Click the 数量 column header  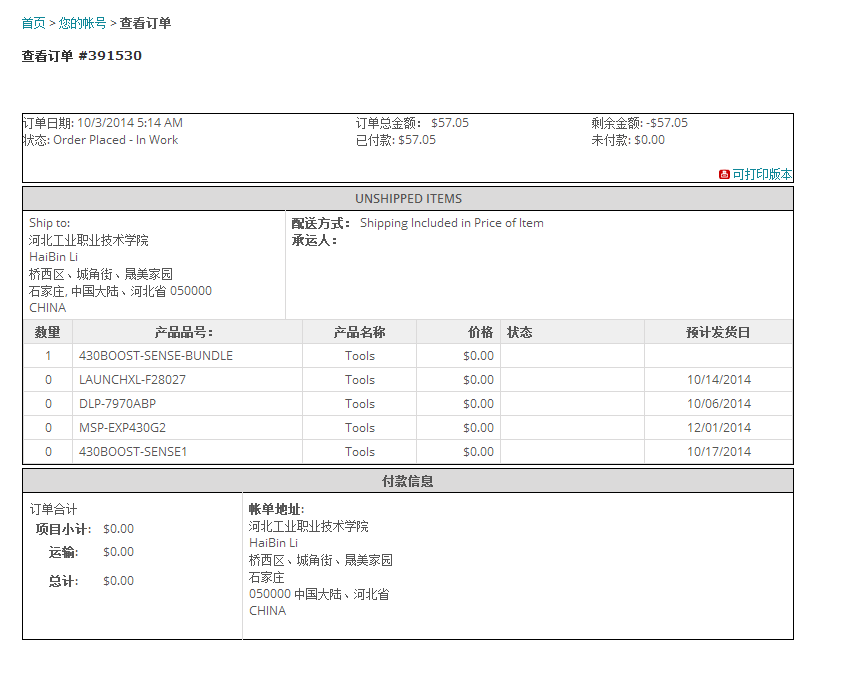coord(48,332)
